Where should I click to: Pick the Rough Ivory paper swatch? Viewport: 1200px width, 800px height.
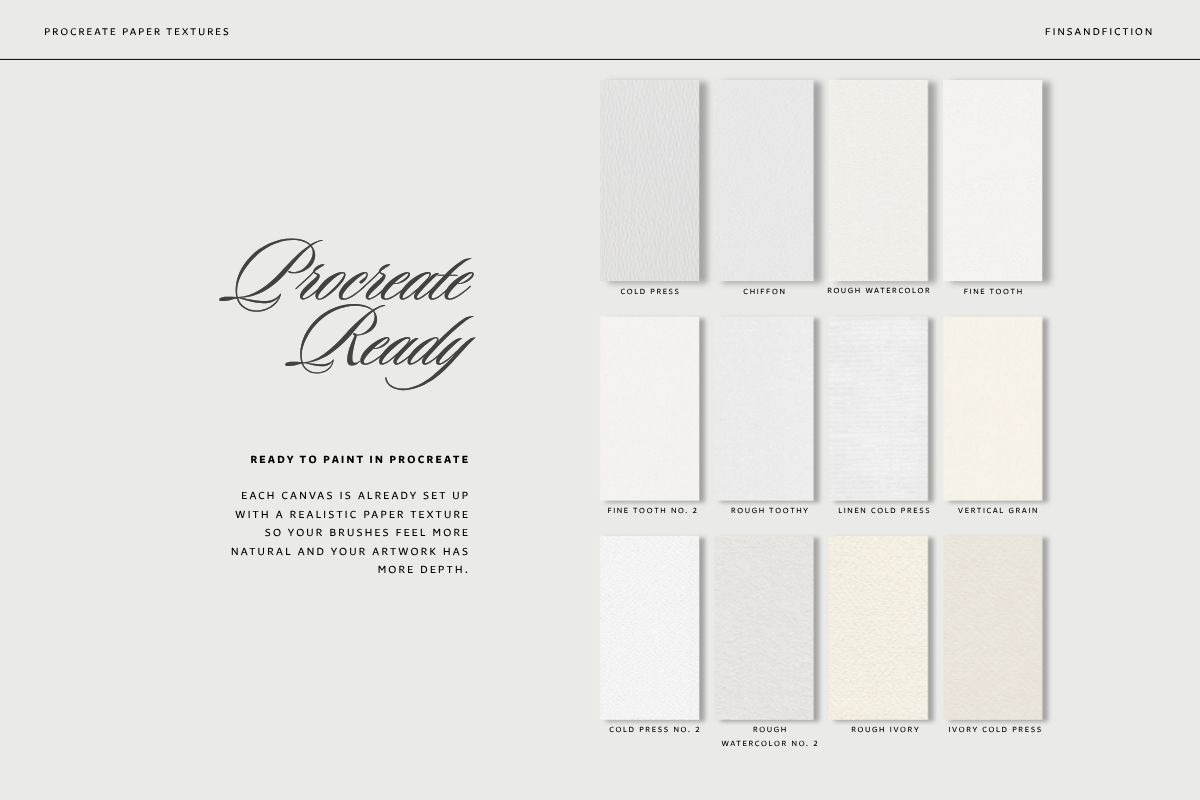point(878,627)
